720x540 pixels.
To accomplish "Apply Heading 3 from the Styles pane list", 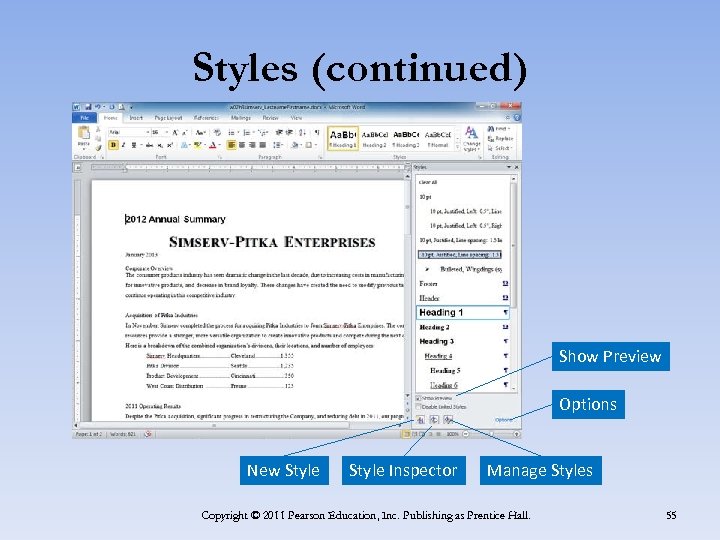I will click(x=463, y=342).
